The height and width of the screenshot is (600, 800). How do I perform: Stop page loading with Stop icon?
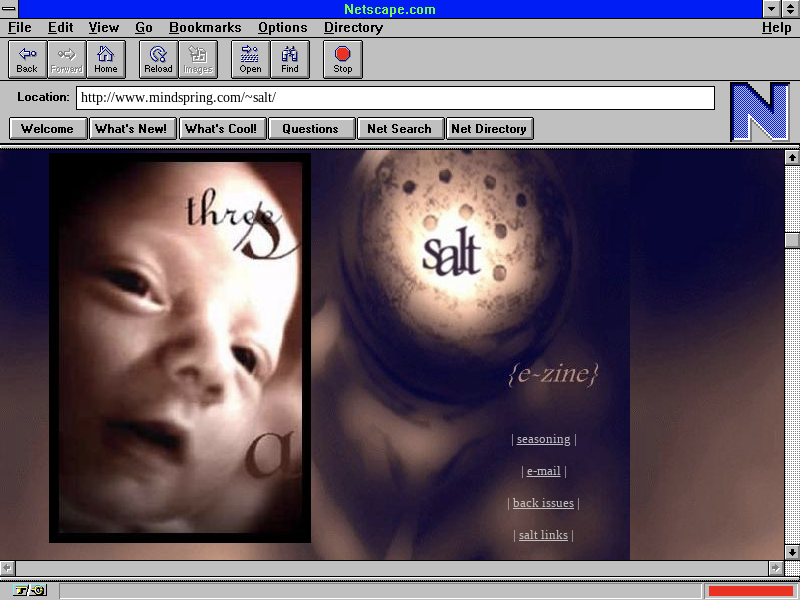pyautogui.click(x=343, y=59)
